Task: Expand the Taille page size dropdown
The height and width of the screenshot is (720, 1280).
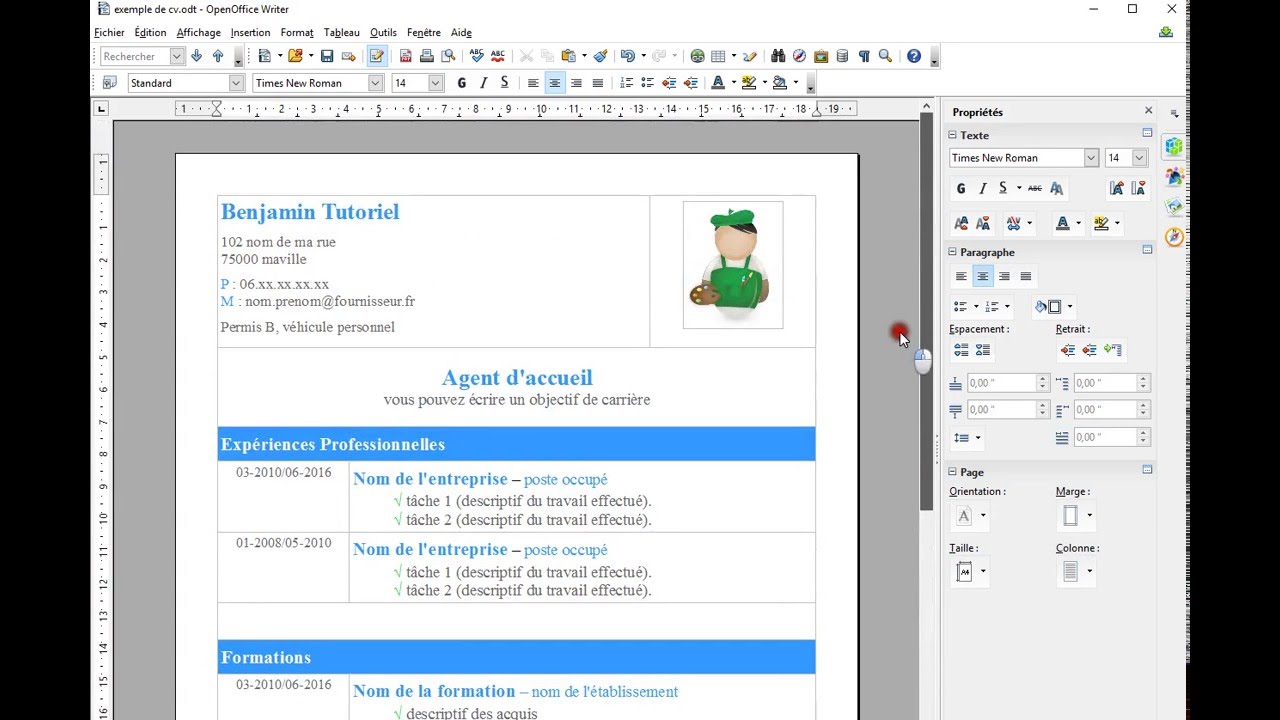Action: (983, 572)
